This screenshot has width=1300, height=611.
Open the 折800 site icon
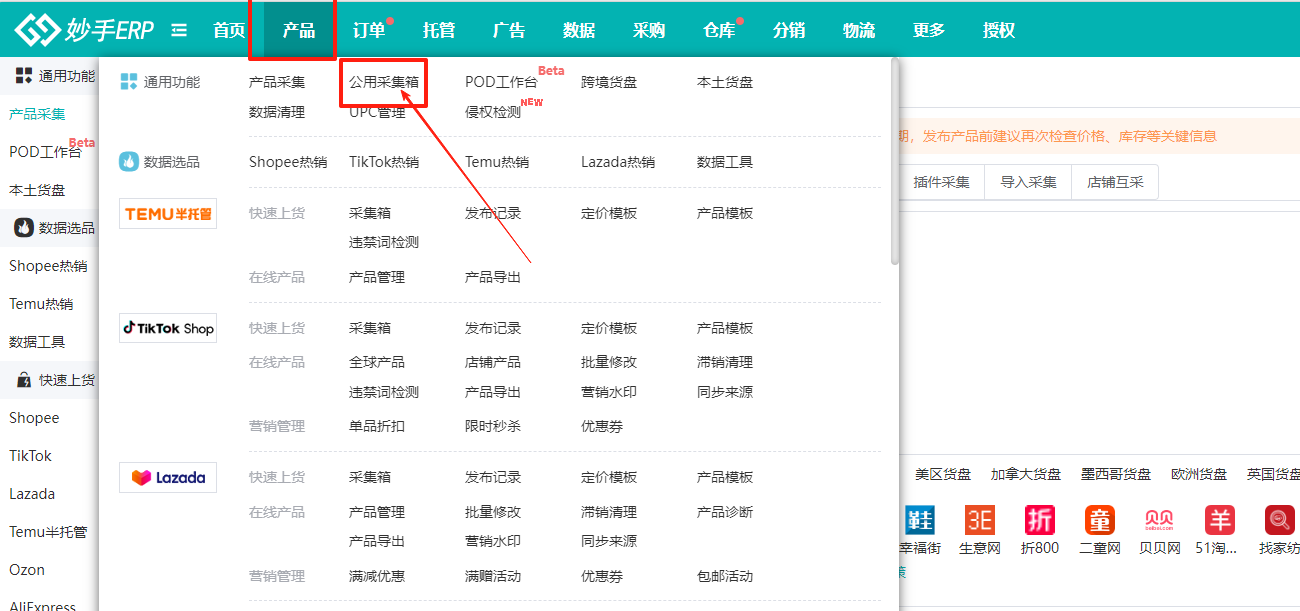click(1040, 520)
